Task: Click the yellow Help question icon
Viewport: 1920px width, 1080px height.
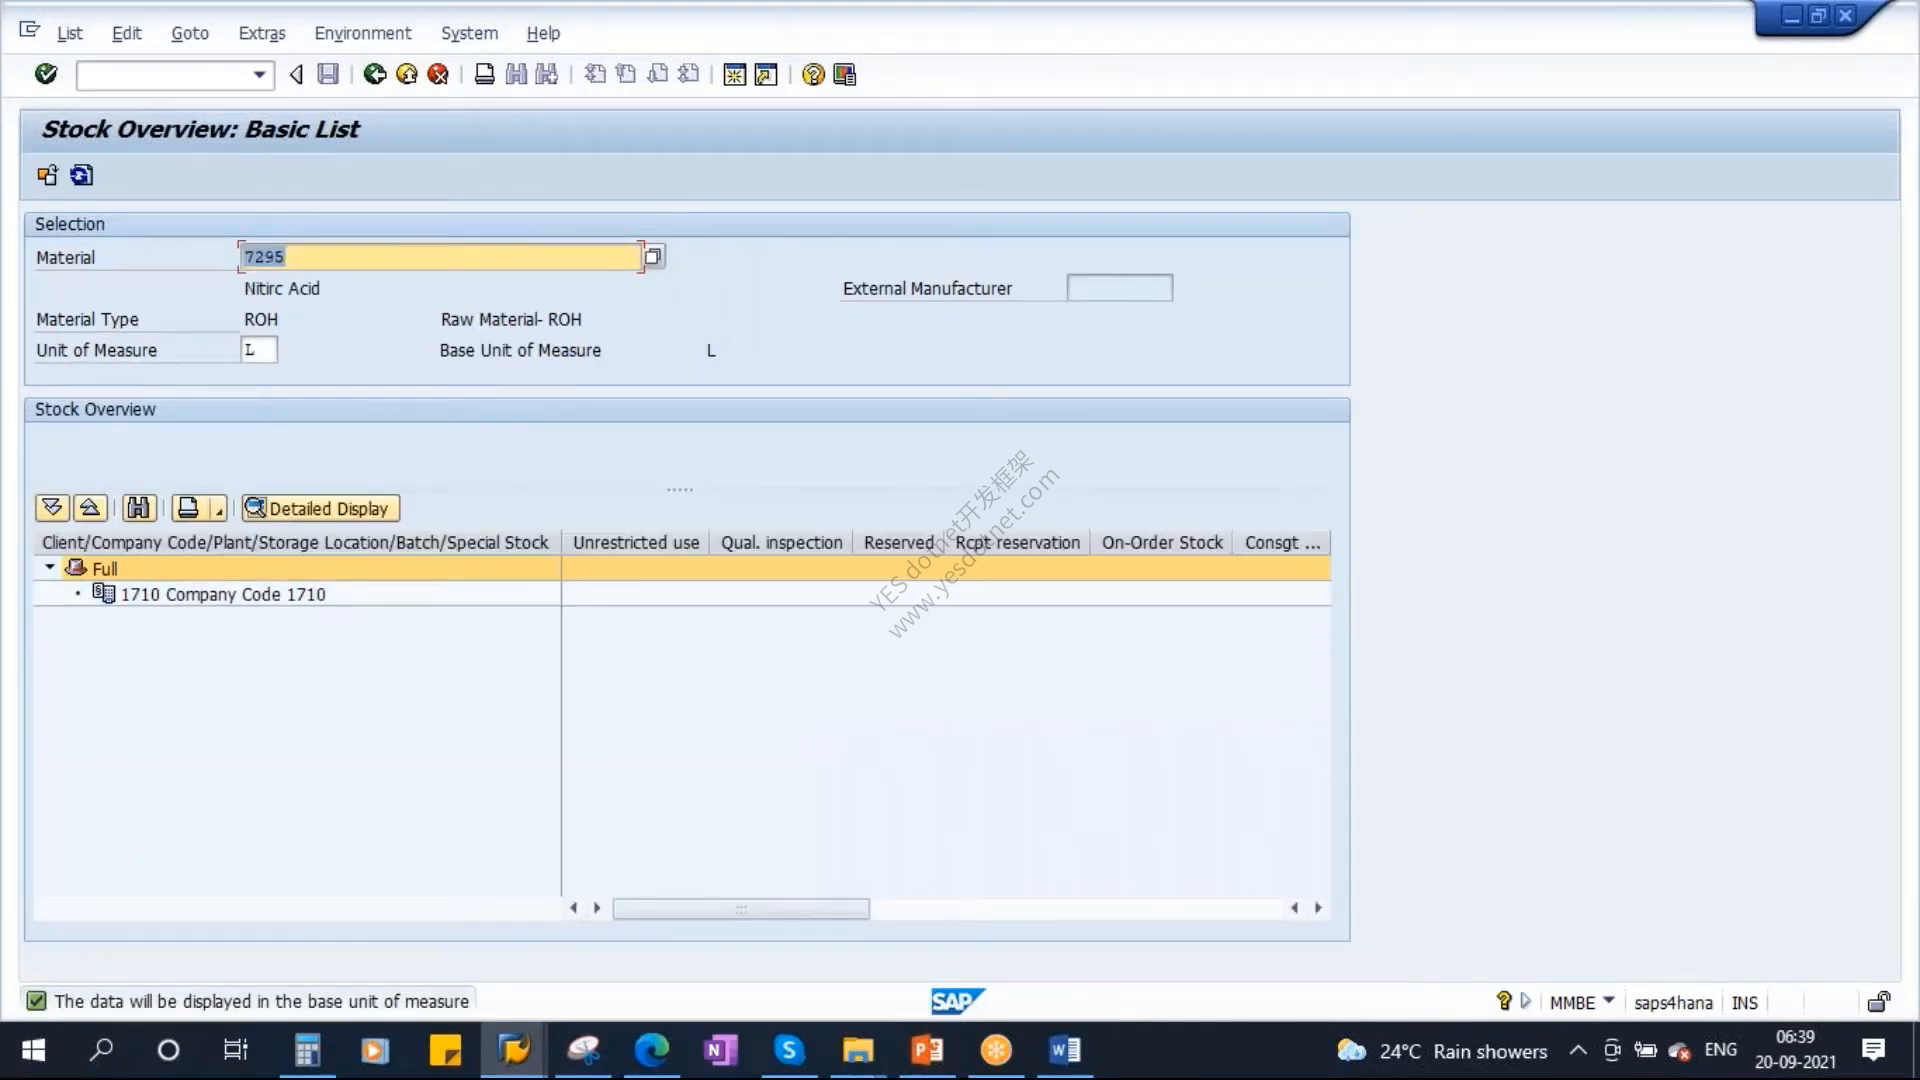Action: tap(813, 74)
